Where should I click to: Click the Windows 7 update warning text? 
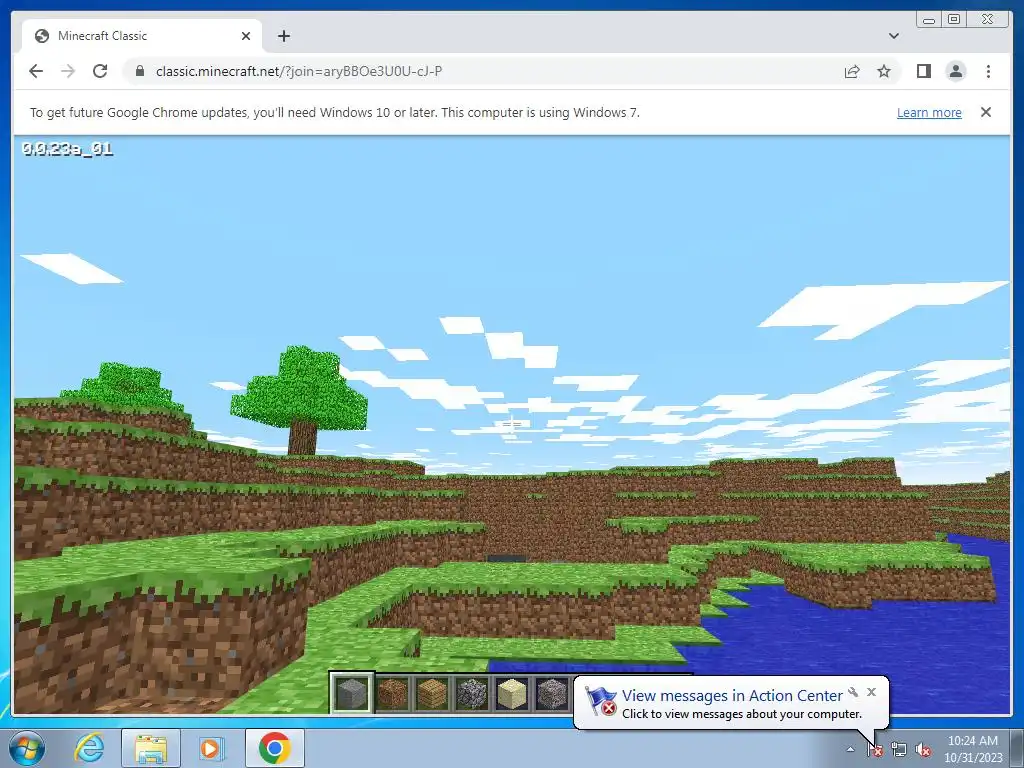[x=334, y=112]
